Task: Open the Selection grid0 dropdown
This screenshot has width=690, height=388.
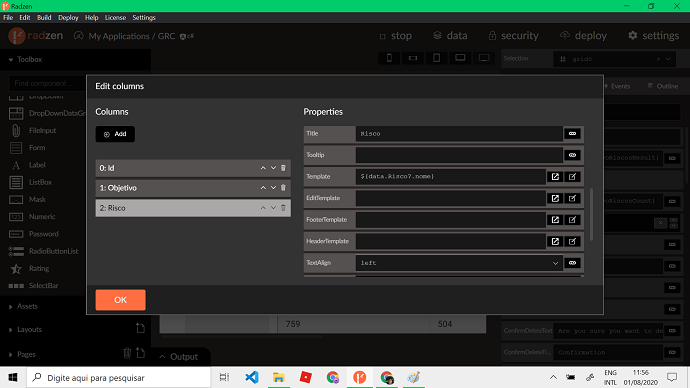Action: (x=668, y=59)
